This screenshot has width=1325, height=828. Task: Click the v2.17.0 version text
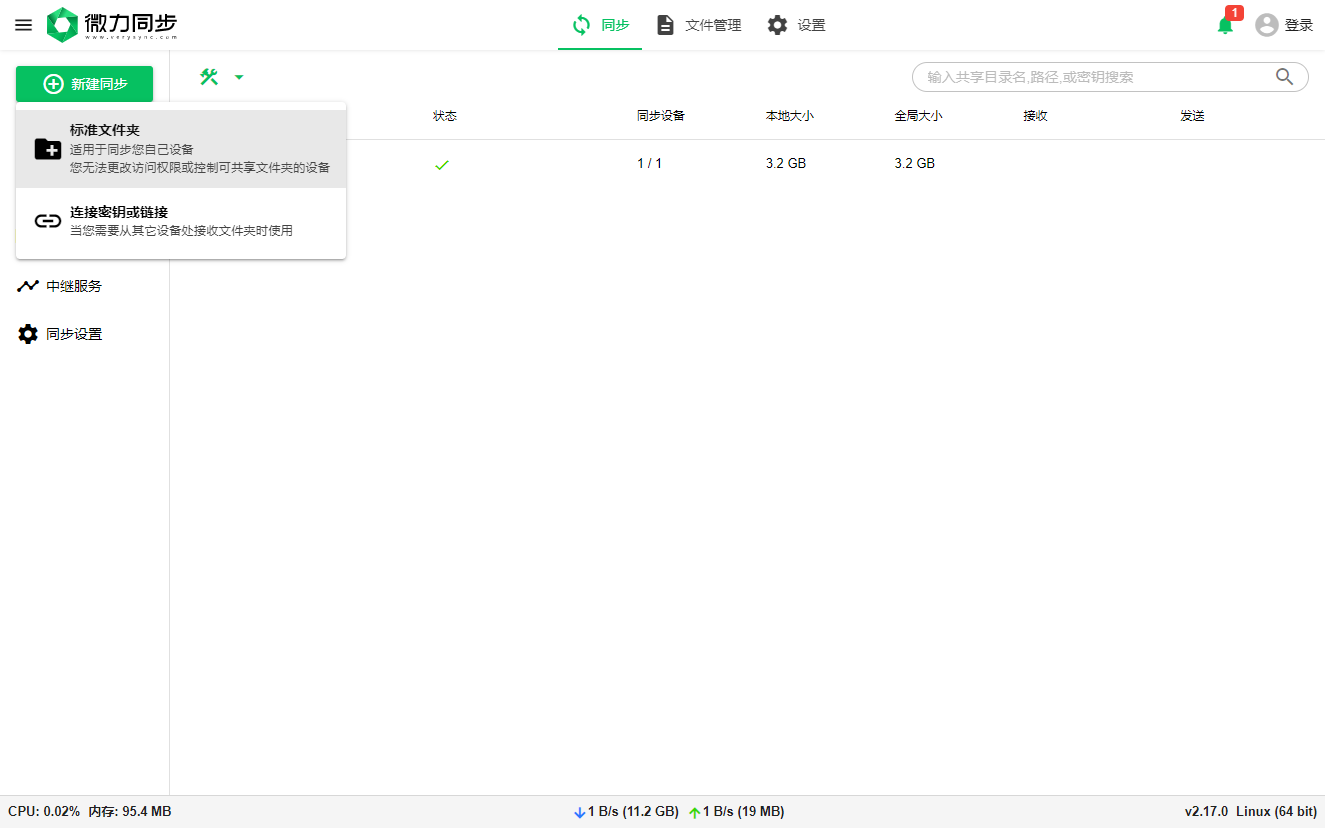(x=1206, y=812)
